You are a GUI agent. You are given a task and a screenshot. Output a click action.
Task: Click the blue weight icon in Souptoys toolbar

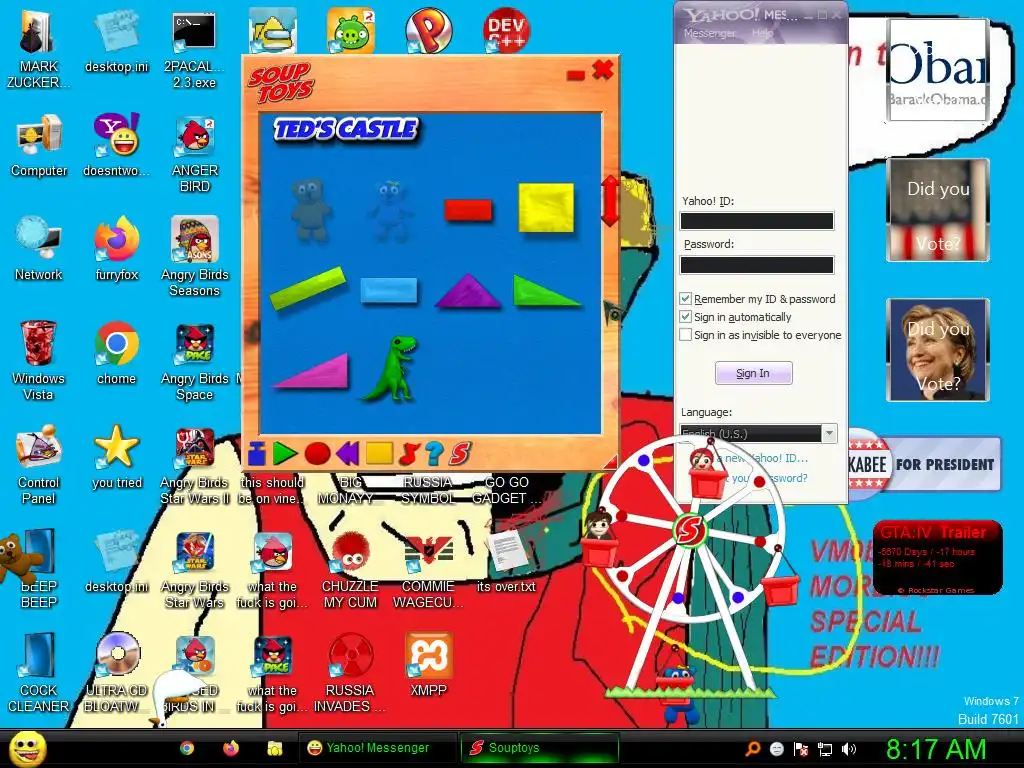[257, 453]
